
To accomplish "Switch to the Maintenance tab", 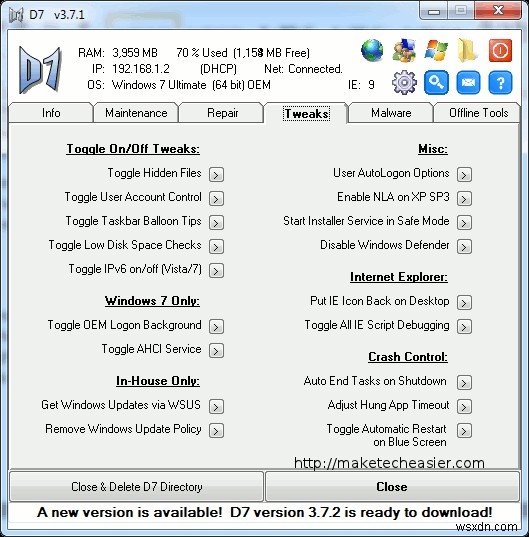I will [x=136, y=113].
